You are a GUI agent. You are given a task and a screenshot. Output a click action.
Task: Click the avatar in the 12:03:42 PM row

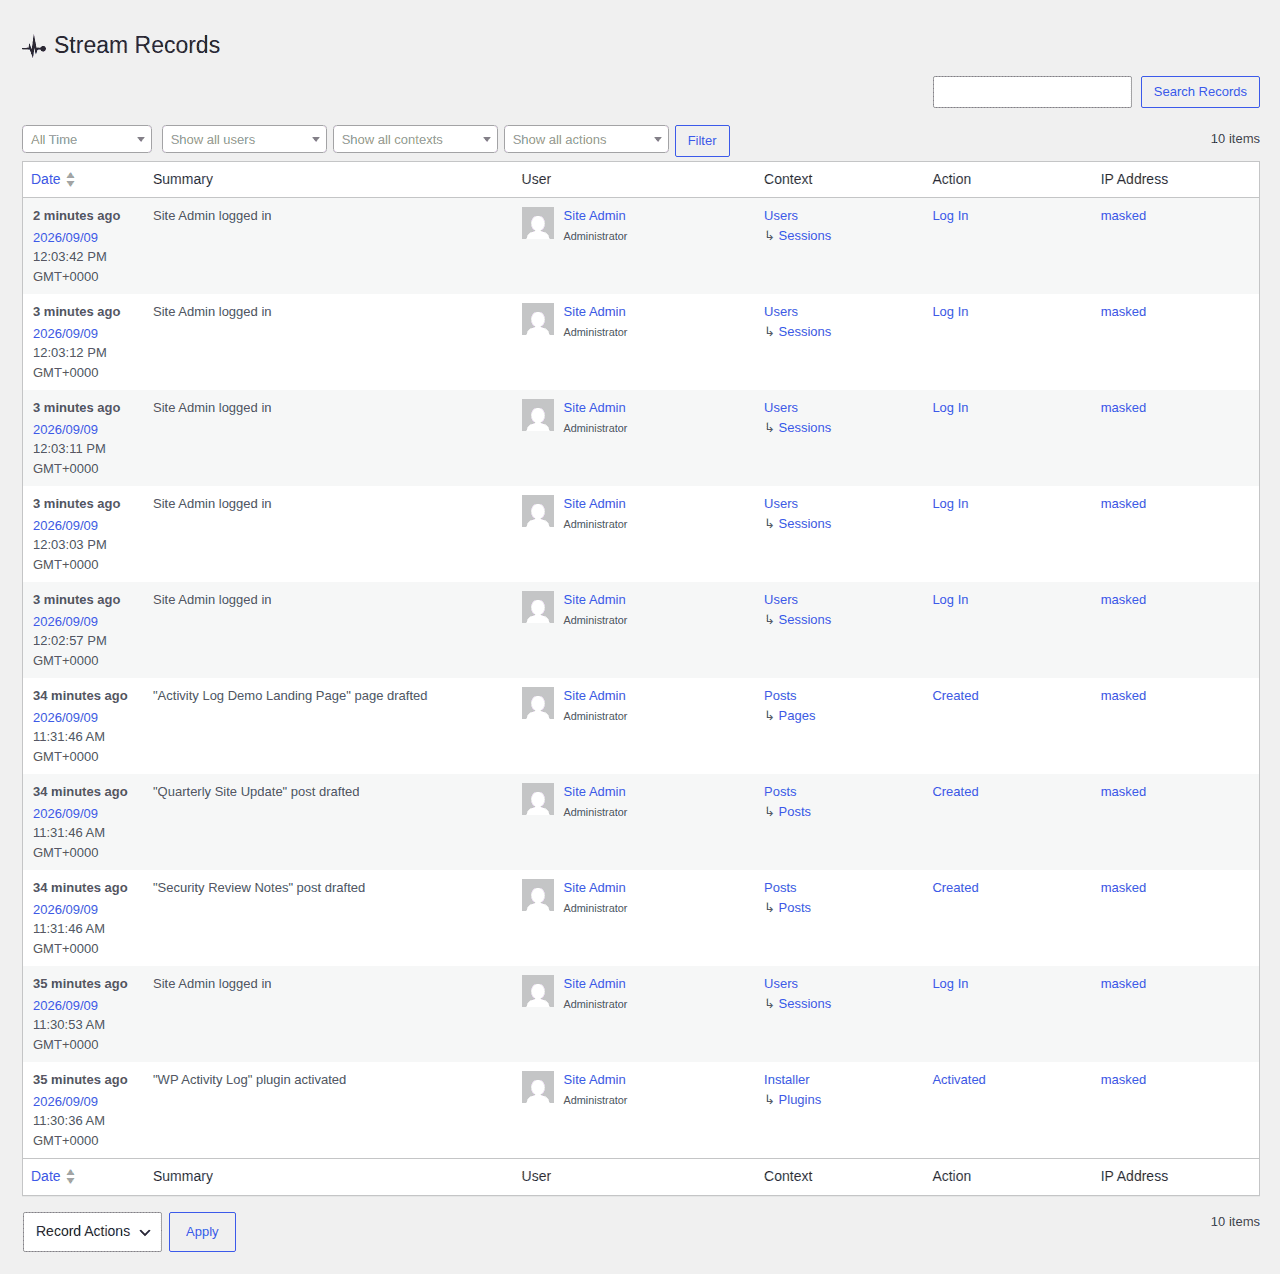pos(538,223)
